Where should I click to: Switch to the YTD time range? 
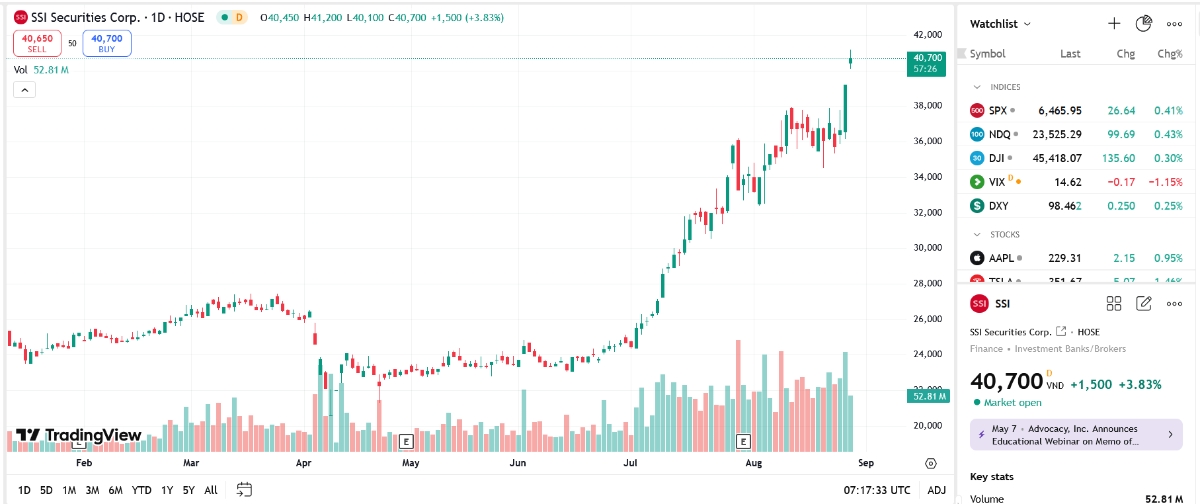tap(142, 490)
